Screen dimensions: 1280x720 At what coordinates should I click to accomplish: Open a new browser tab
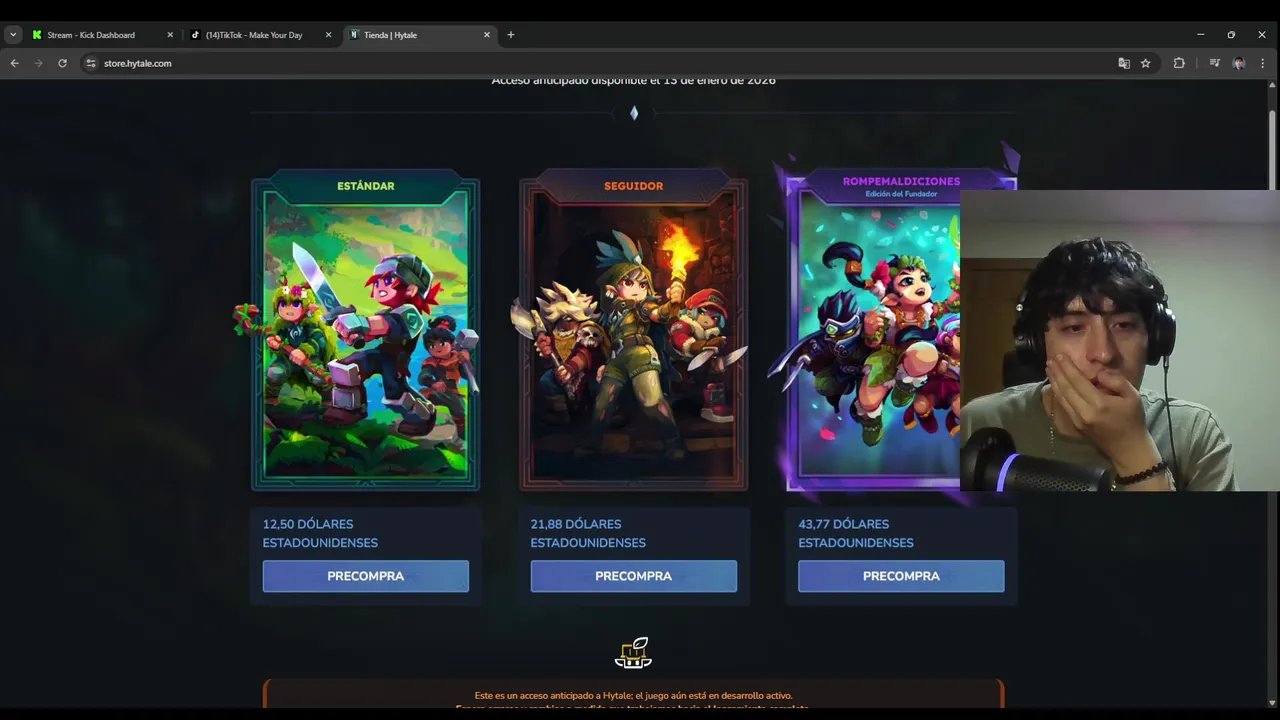pyautogui.click(x=511, y=35)
